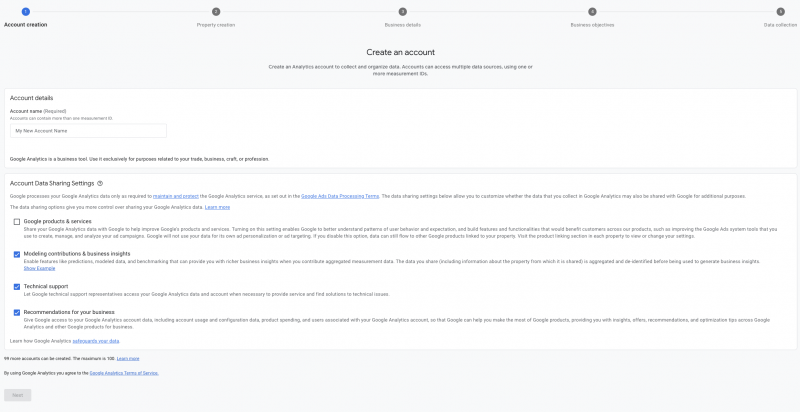The height and width of the screenshot is (412, 800).
Task: Open the Google Ads Data Processing Terms link
Action: [x=340, y=196]
